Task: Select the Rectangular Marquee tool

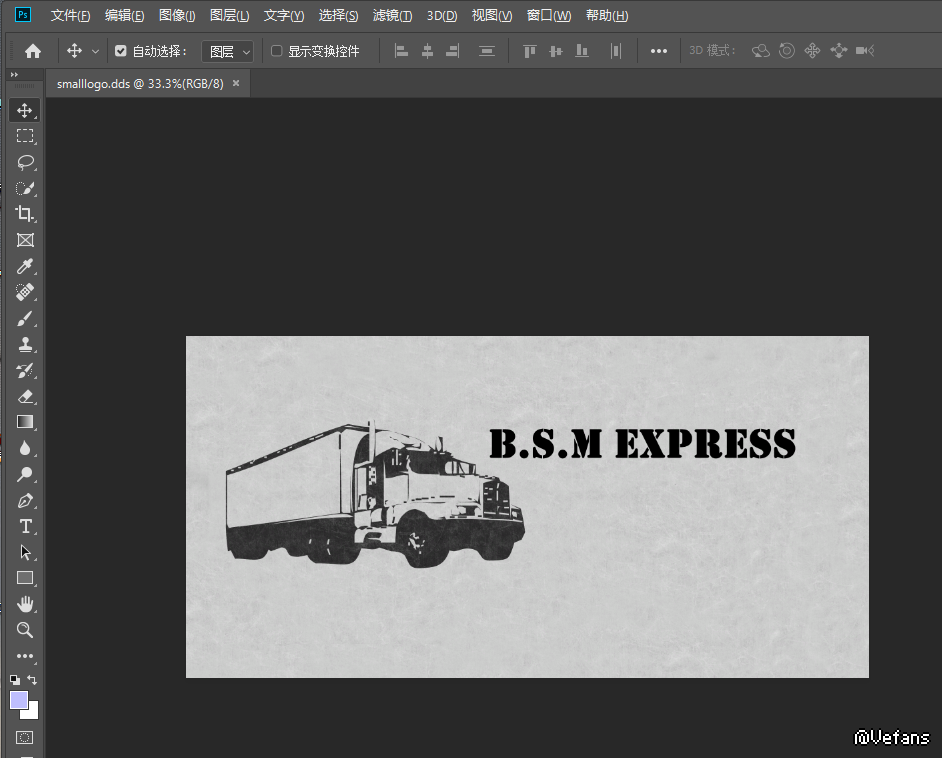Action: pos(25,136)
